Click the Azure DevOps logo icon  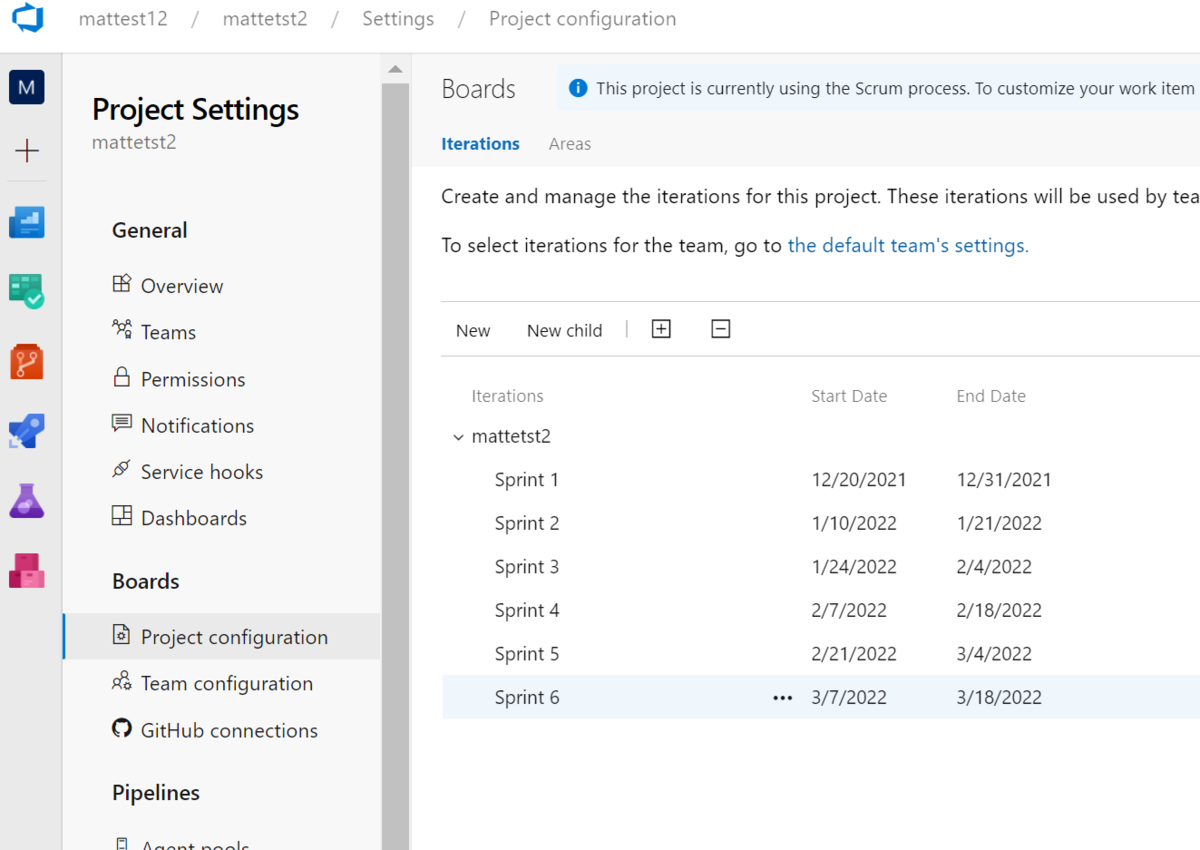(27, 19)
